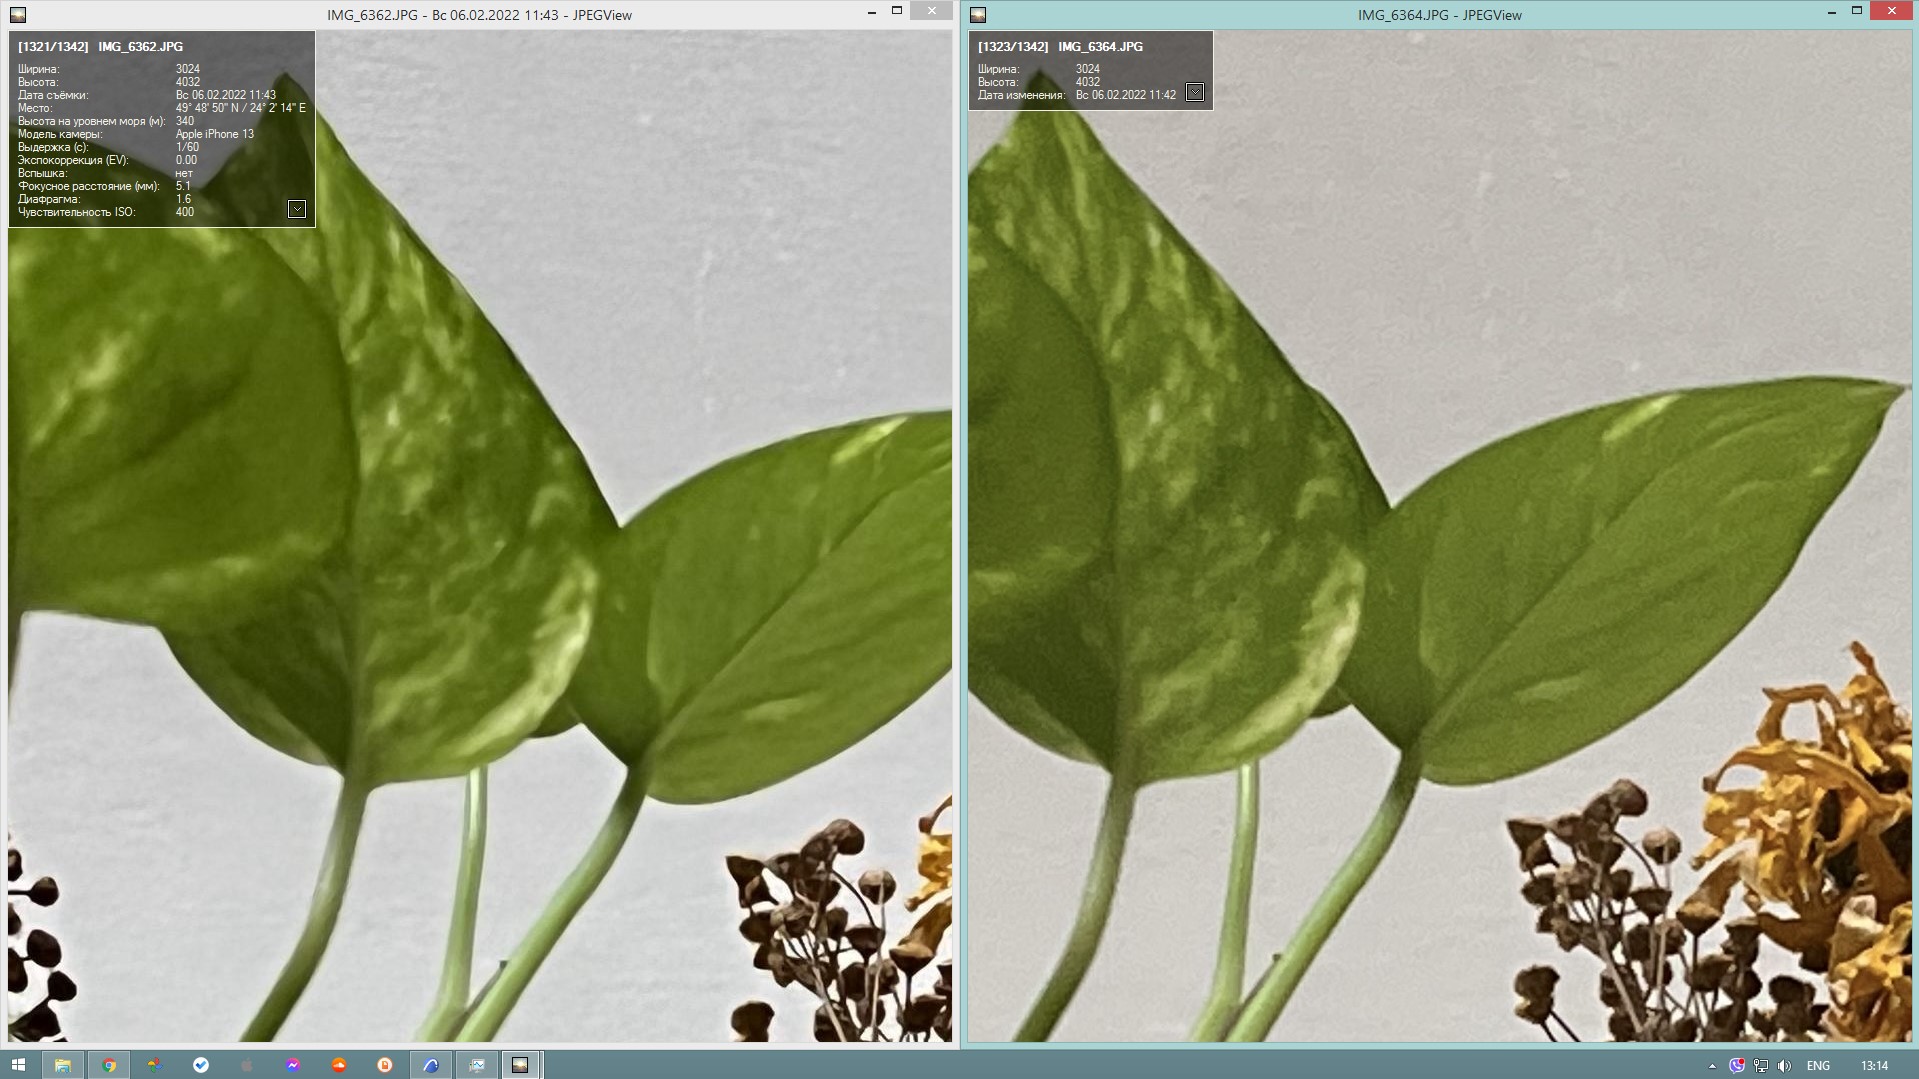
Task: Show hidden system tray icons
Action: [1712, 1066]
